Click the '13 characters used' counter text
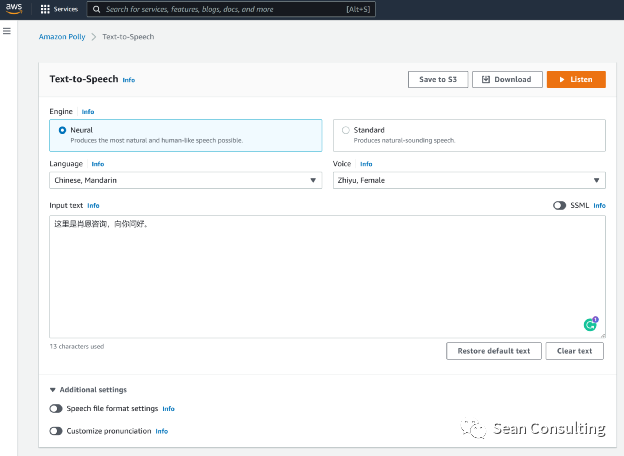 click(76, 347)
